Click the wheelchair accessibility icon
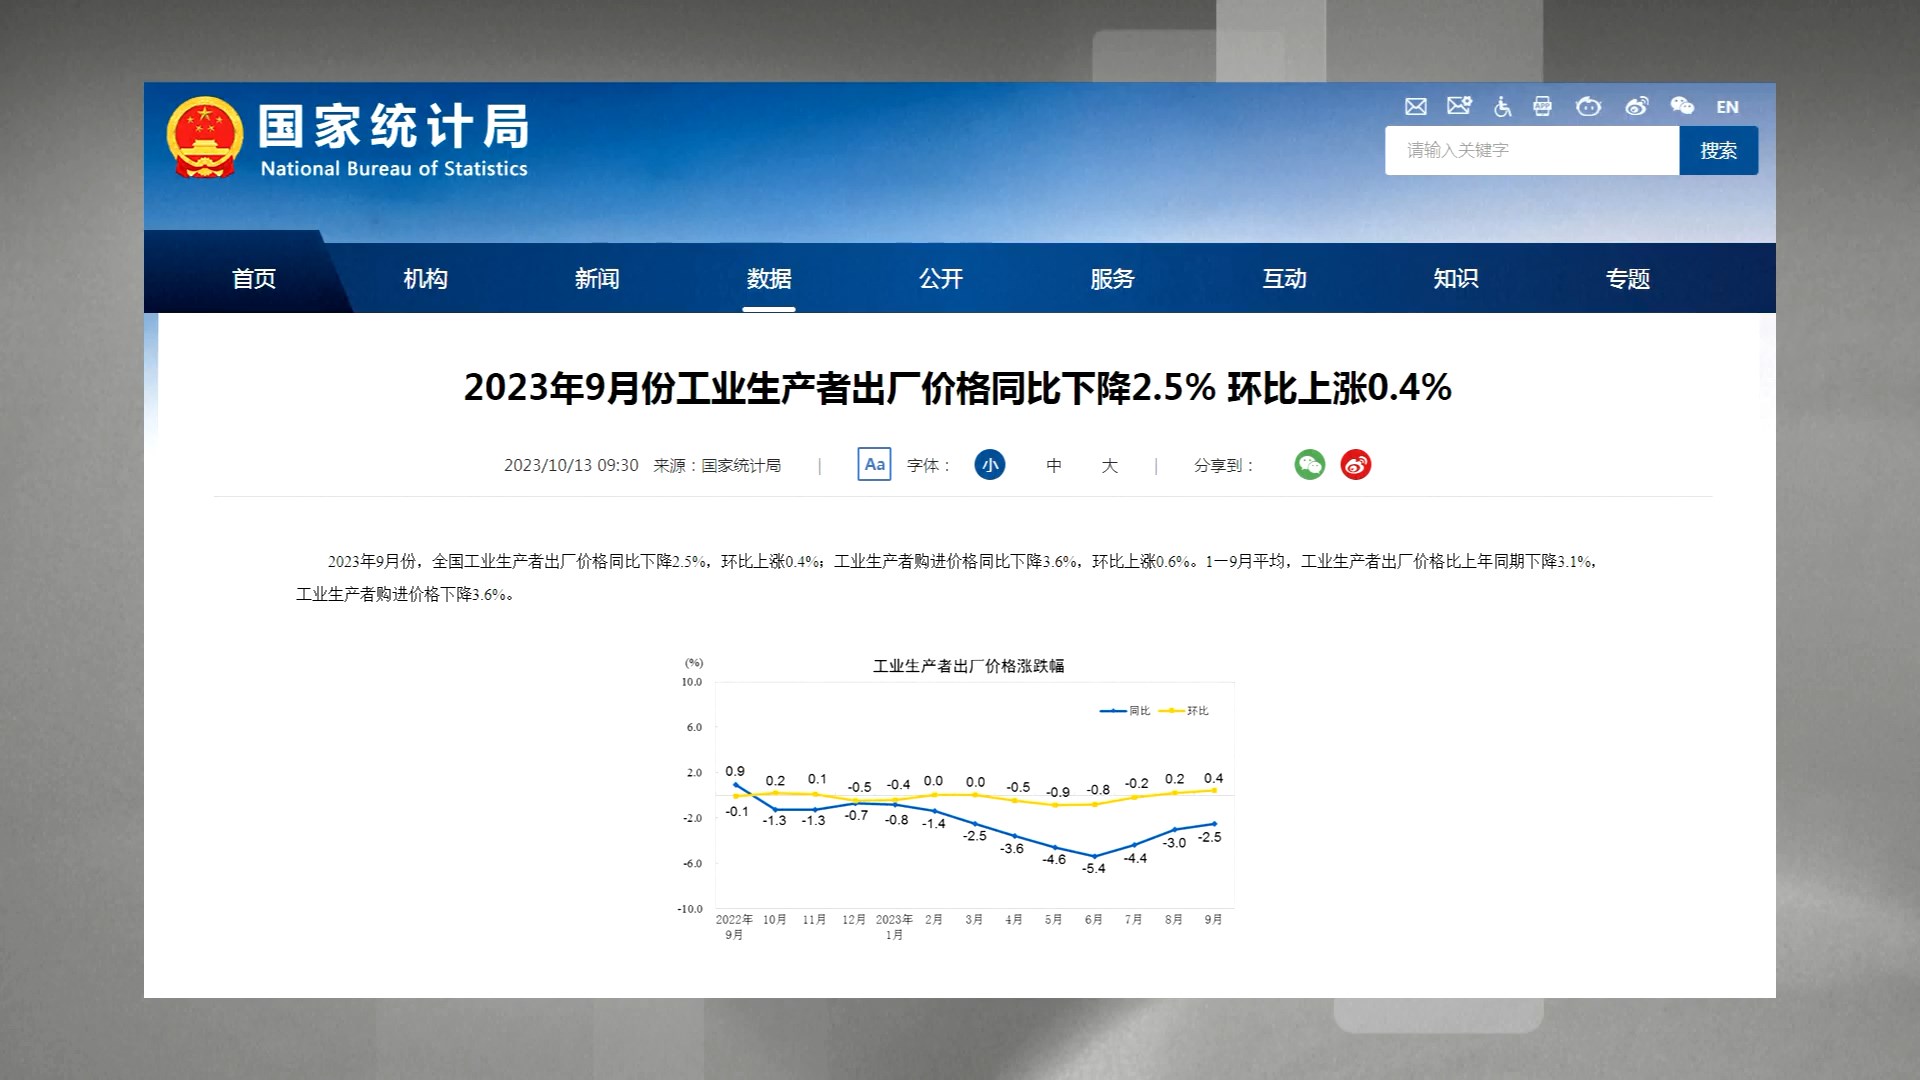 click(1502, 107)
